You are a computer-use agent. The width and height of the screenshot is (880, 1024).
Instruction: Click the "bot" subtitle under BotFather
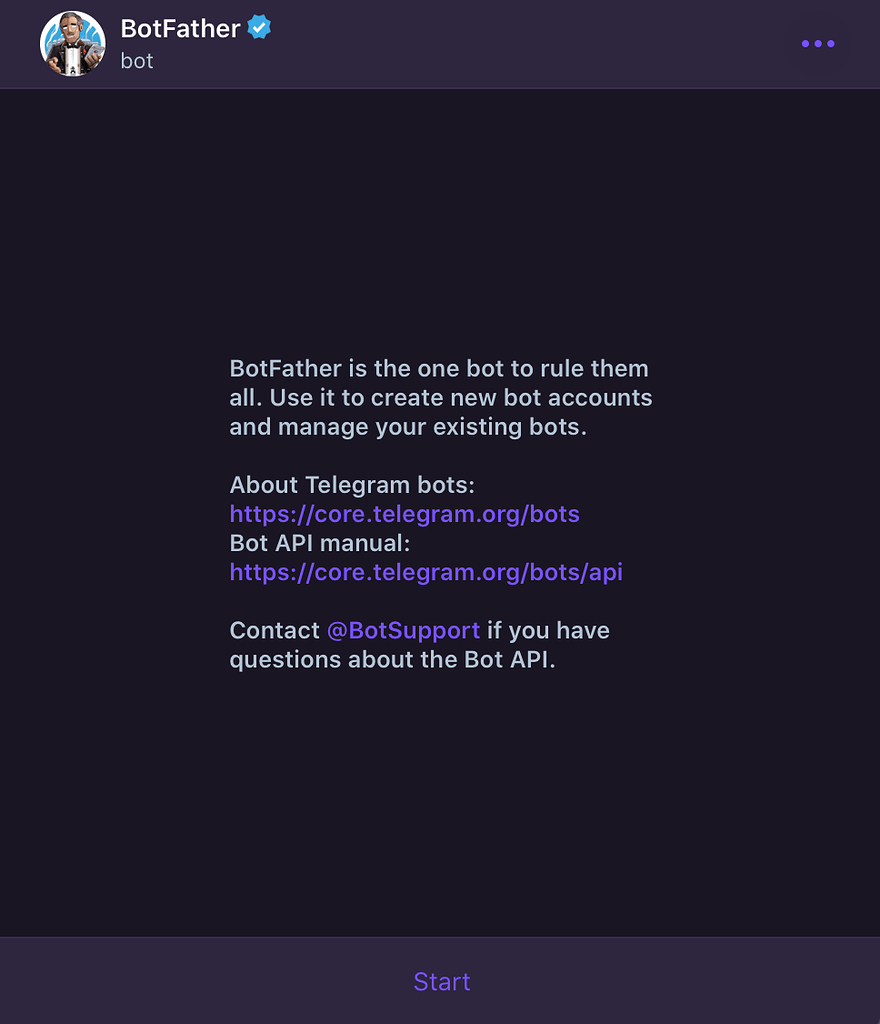tap(137, 61)
